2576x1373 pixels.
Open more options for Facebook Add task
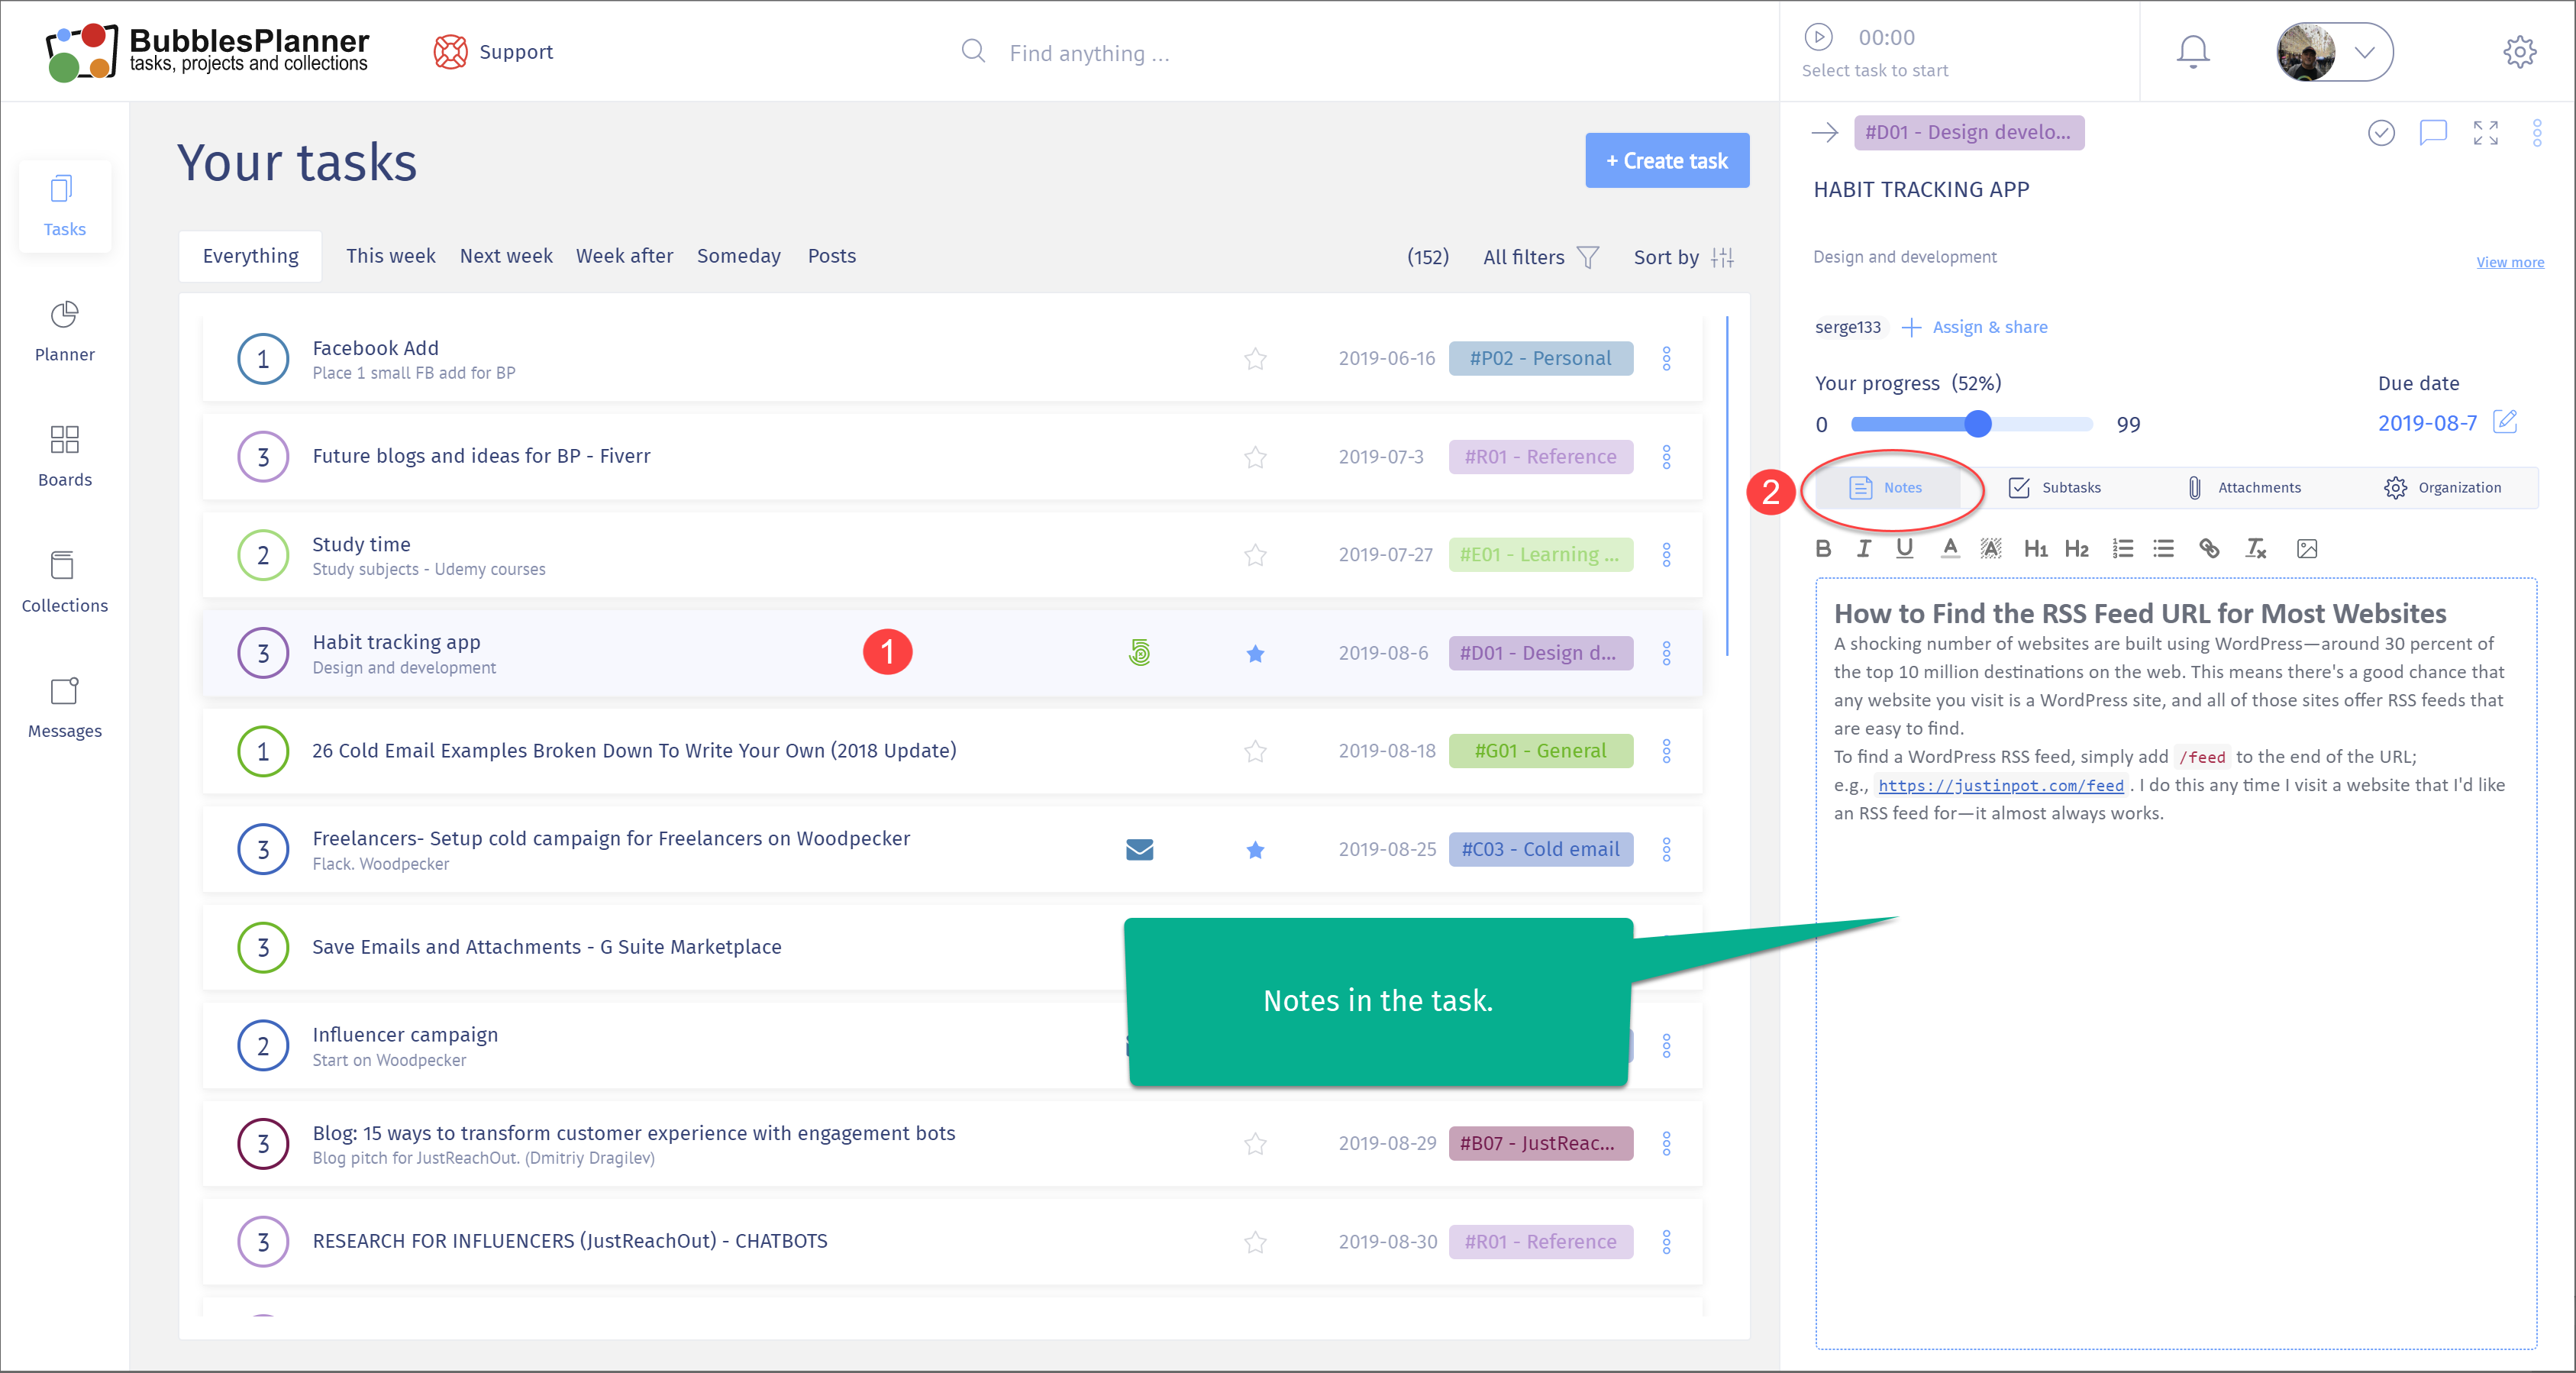pos(1665,358)
